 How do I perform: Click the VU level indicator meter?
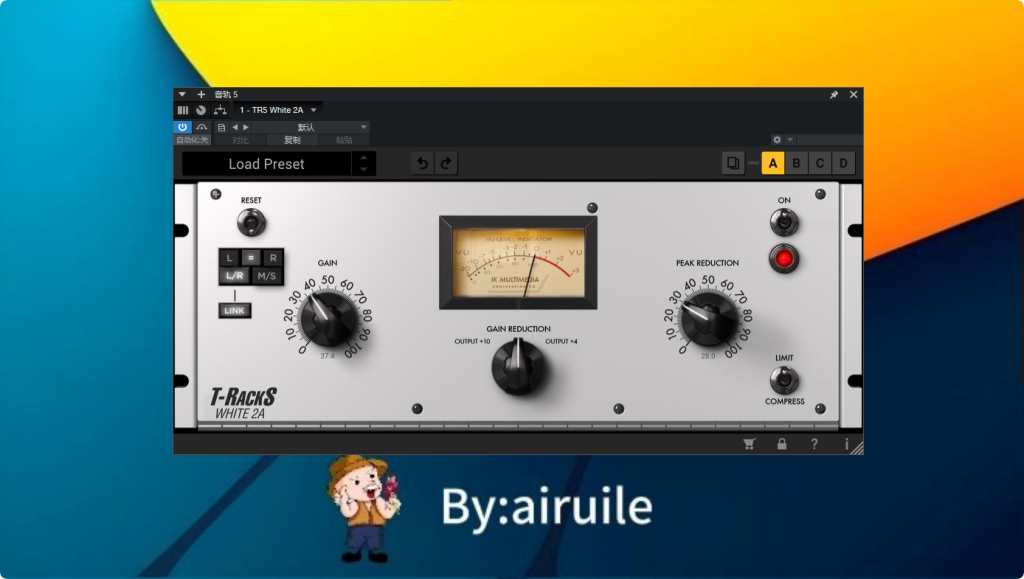click(519, 262)
